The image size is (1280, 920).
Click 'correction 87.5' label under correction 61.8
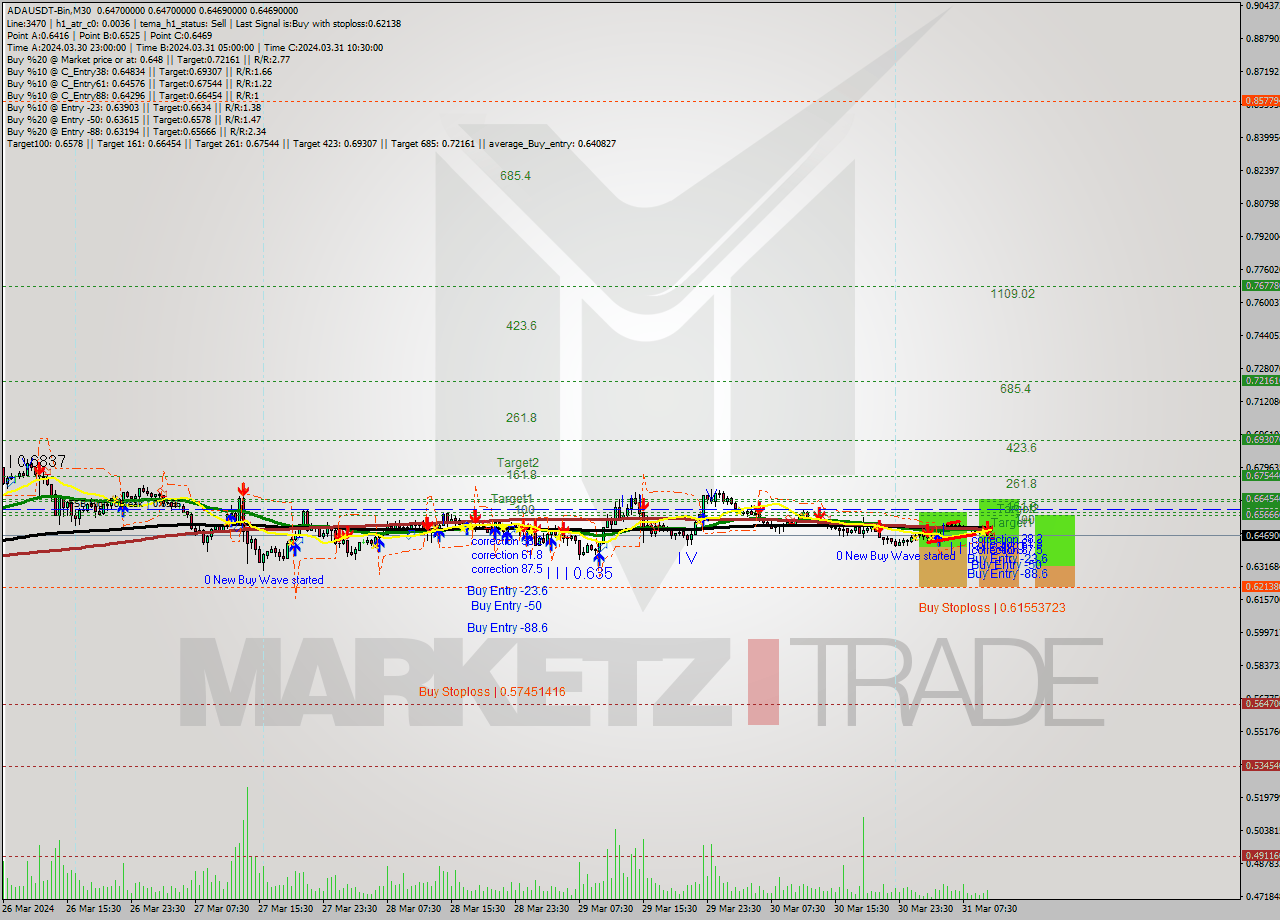[507, 569]
